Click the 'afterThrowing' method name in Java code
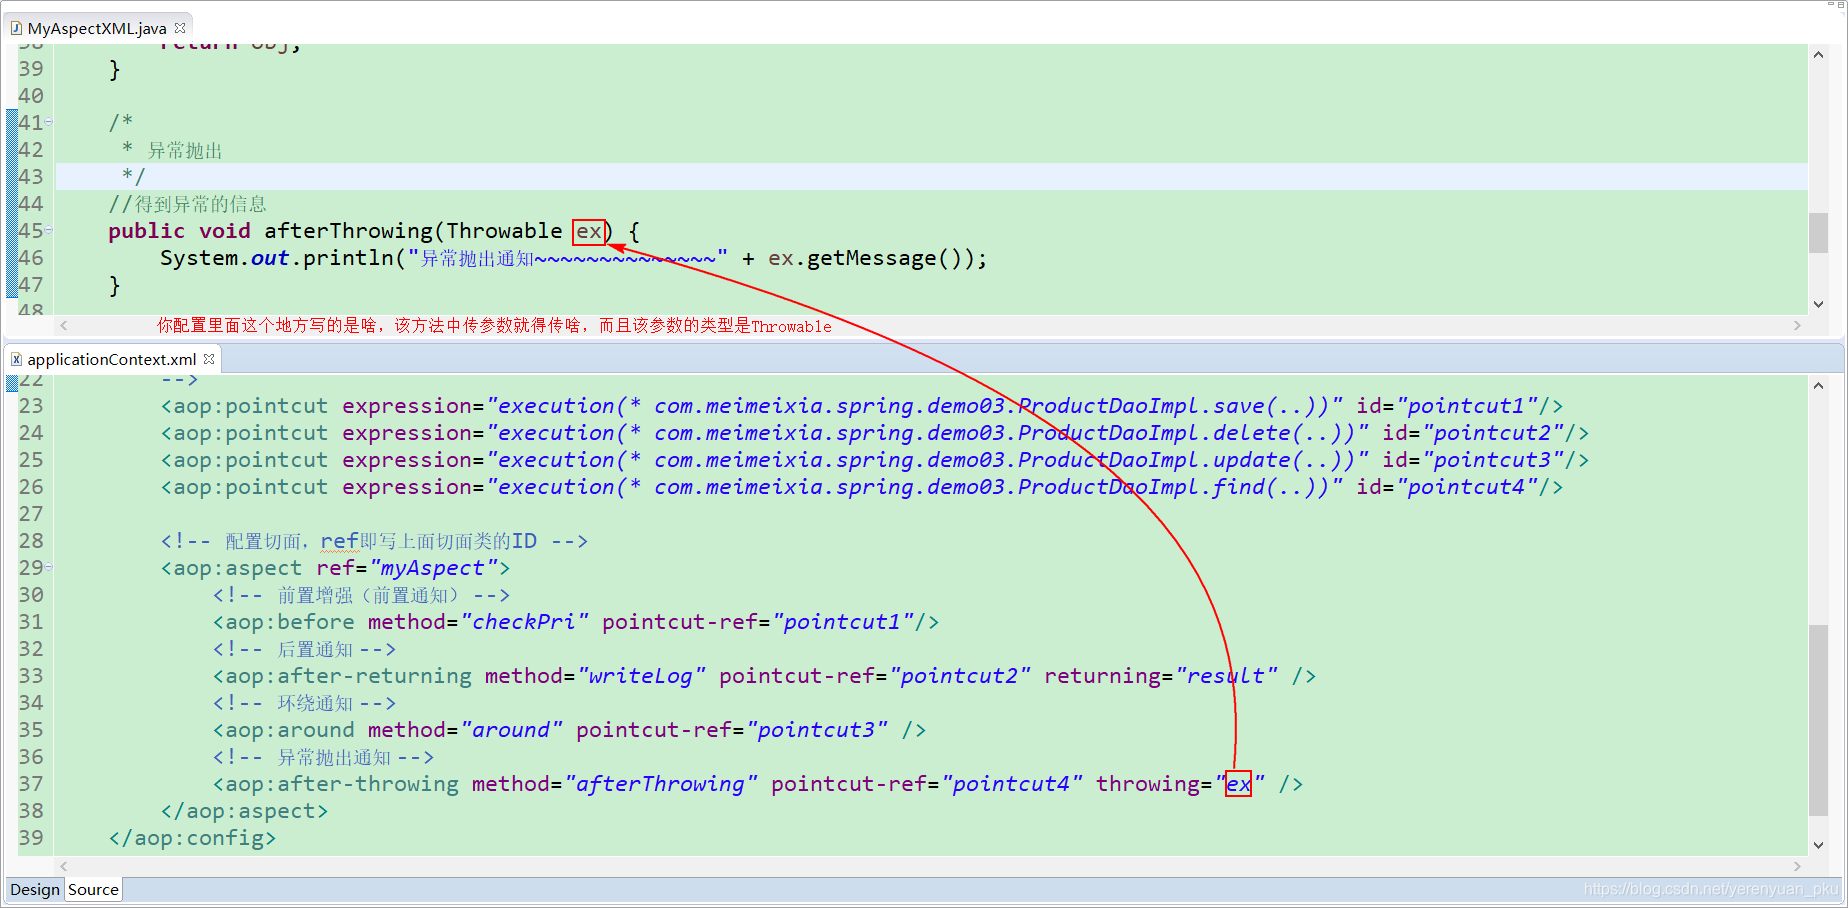This screenshot has width=1848, height=908. pyautogui.click(x=349, y=231)
